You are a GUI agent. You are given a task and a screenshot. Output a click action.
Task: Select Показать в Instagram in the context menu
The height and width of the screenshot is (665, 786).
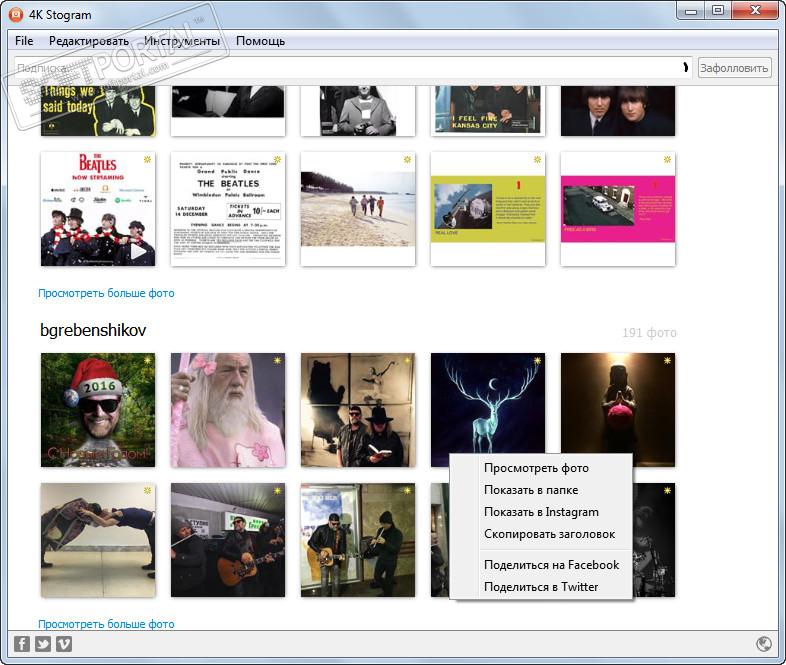[541, 512]
